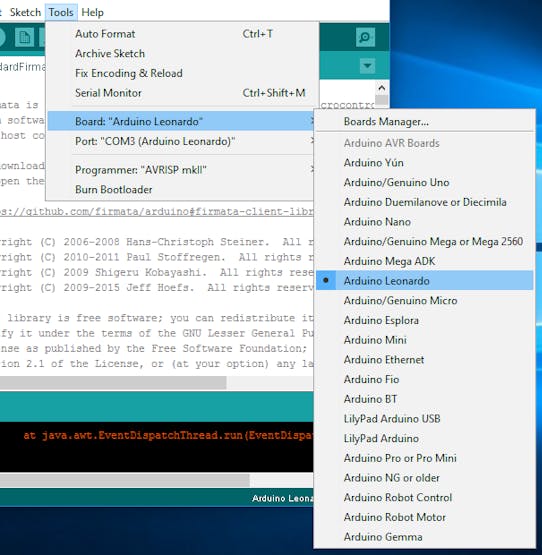This screenshot has width=542, height=555.
Task: Open the Help menu
Action: (x=92, y=12)
